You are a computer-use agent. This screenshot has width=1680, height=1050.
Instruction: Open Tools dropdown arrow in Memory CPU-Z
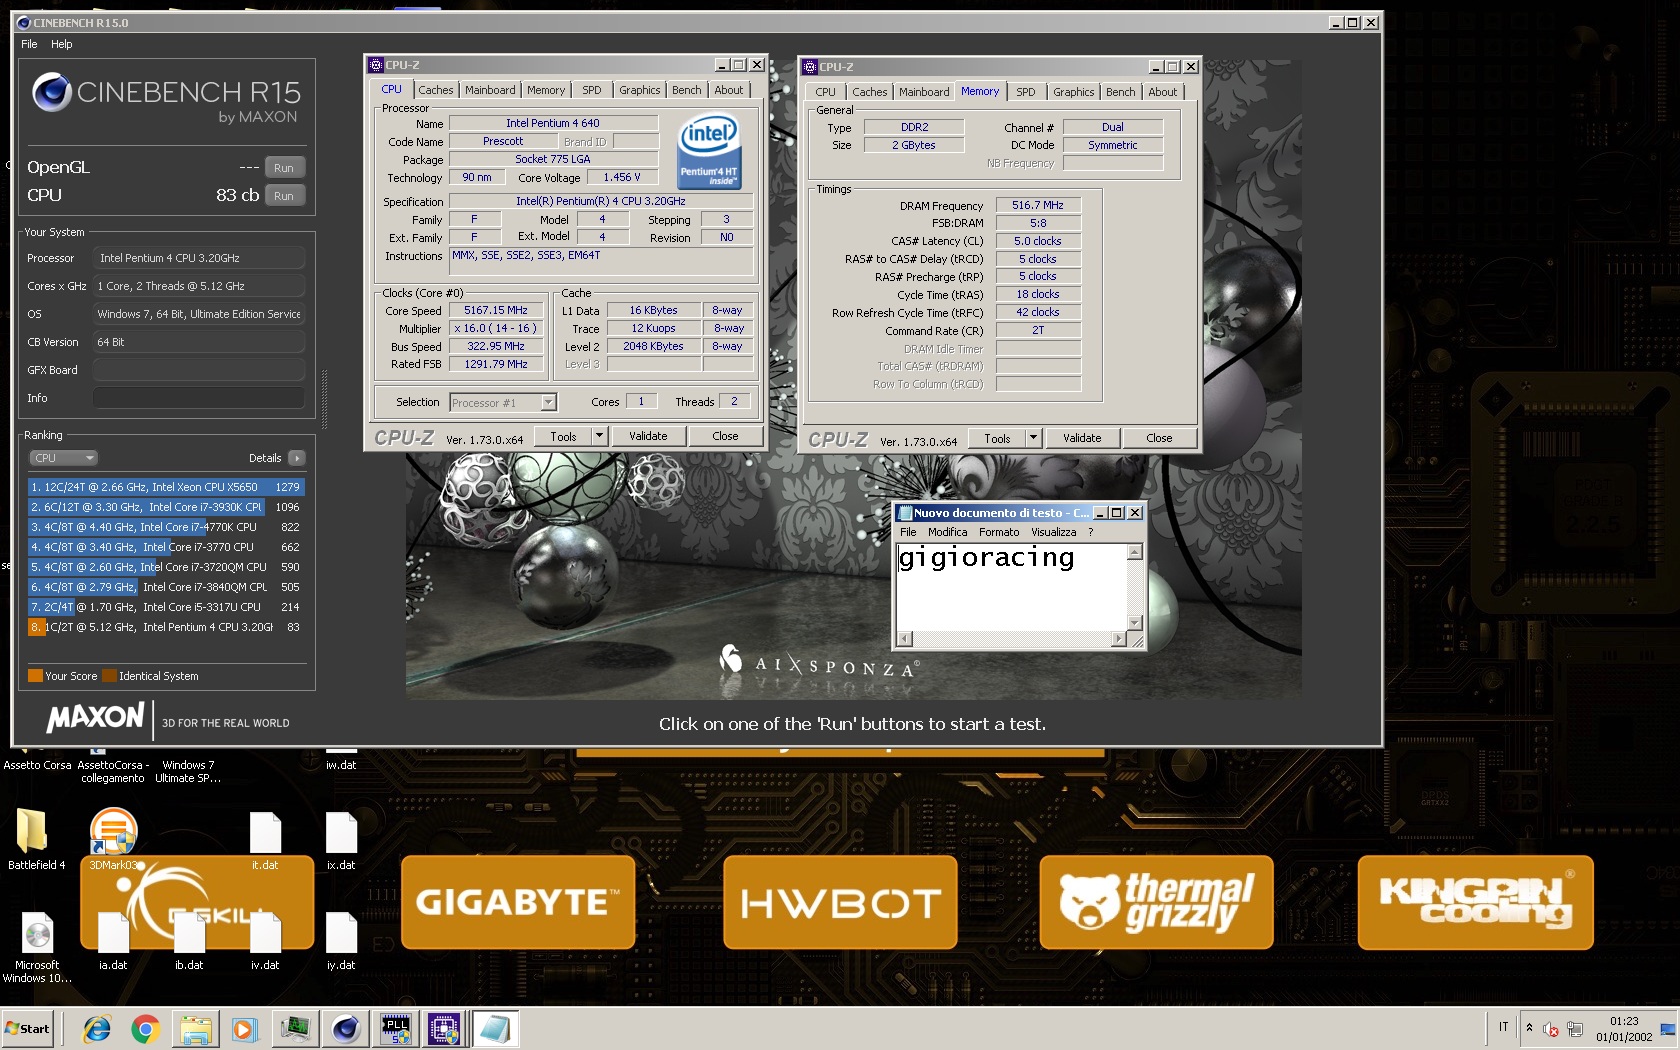tap(1033, 438)
